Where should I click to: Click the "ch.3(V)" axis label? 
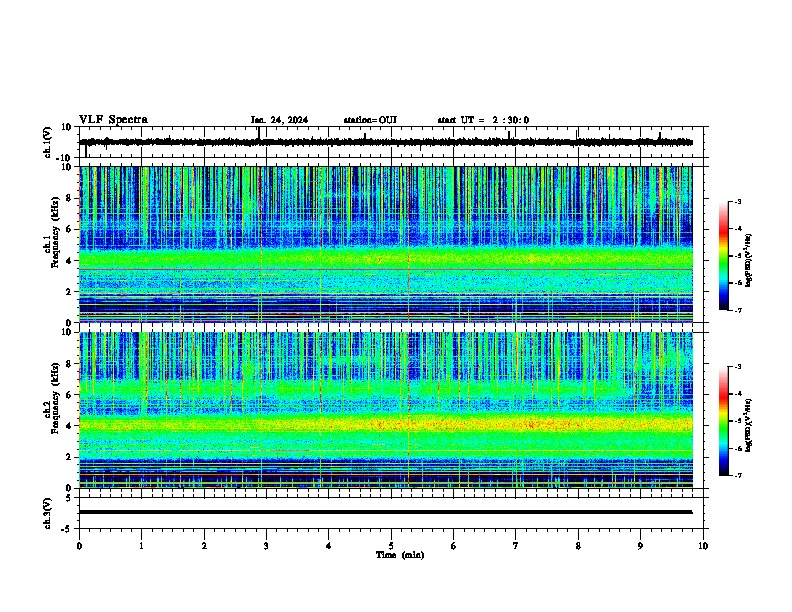(x=48, y=514)
